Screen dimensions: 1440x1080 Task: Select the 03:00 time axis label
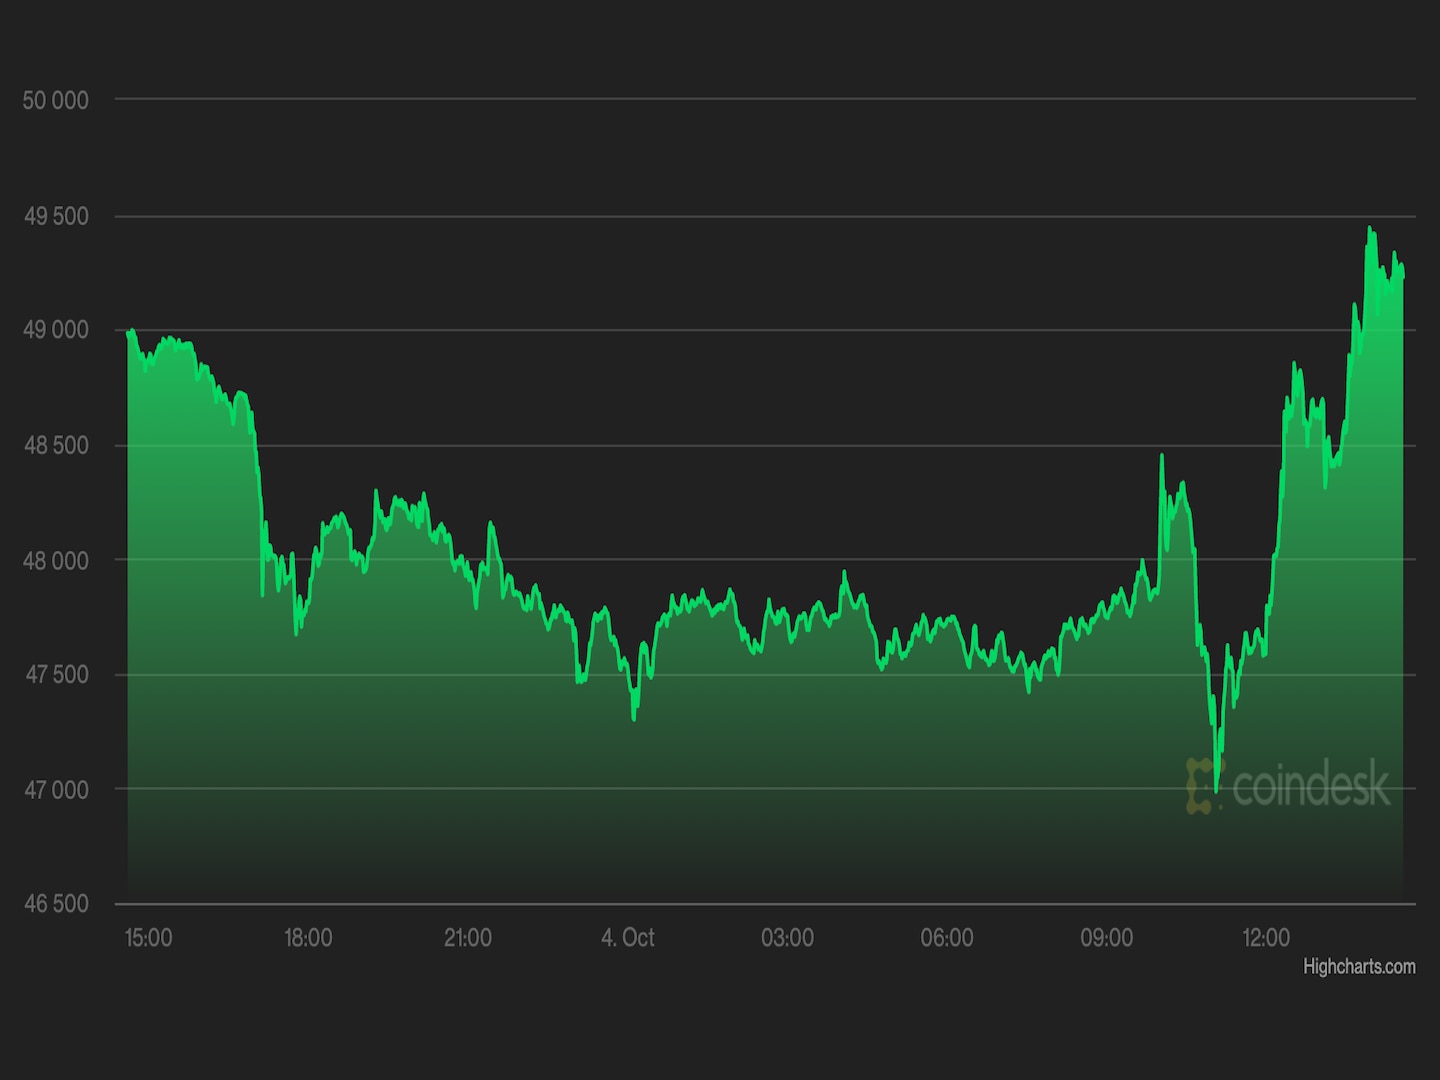pos(787,938)
